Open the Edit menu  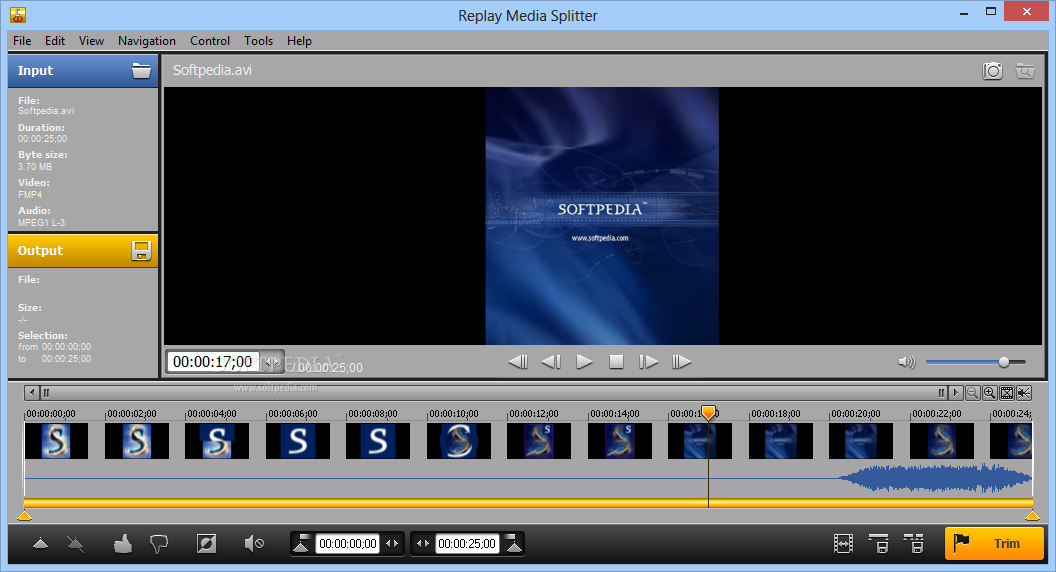coord(55,40)
